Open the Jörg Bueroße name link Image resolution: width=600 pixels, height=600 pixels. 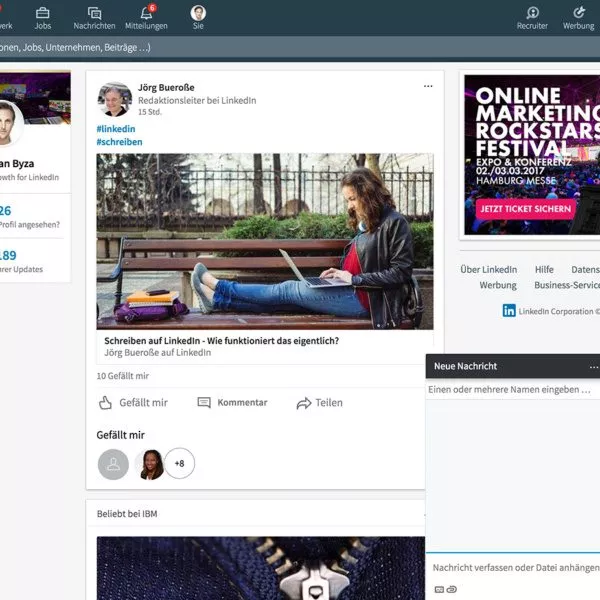tap(166, 88)
